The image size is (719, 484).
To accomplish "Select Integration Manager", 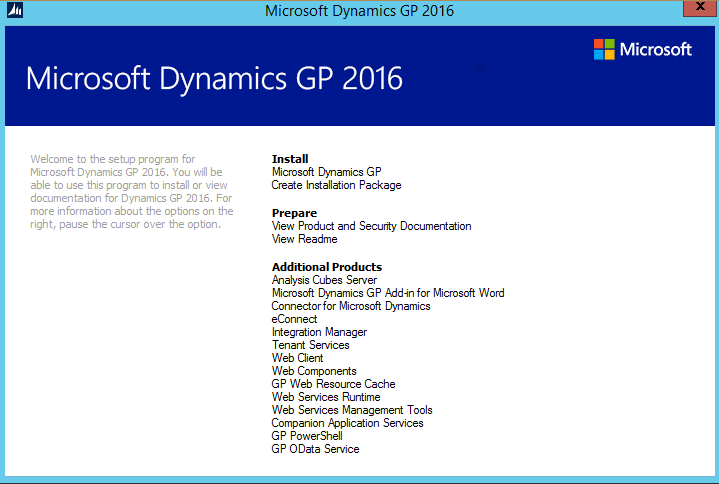I will tap(319, 332).
